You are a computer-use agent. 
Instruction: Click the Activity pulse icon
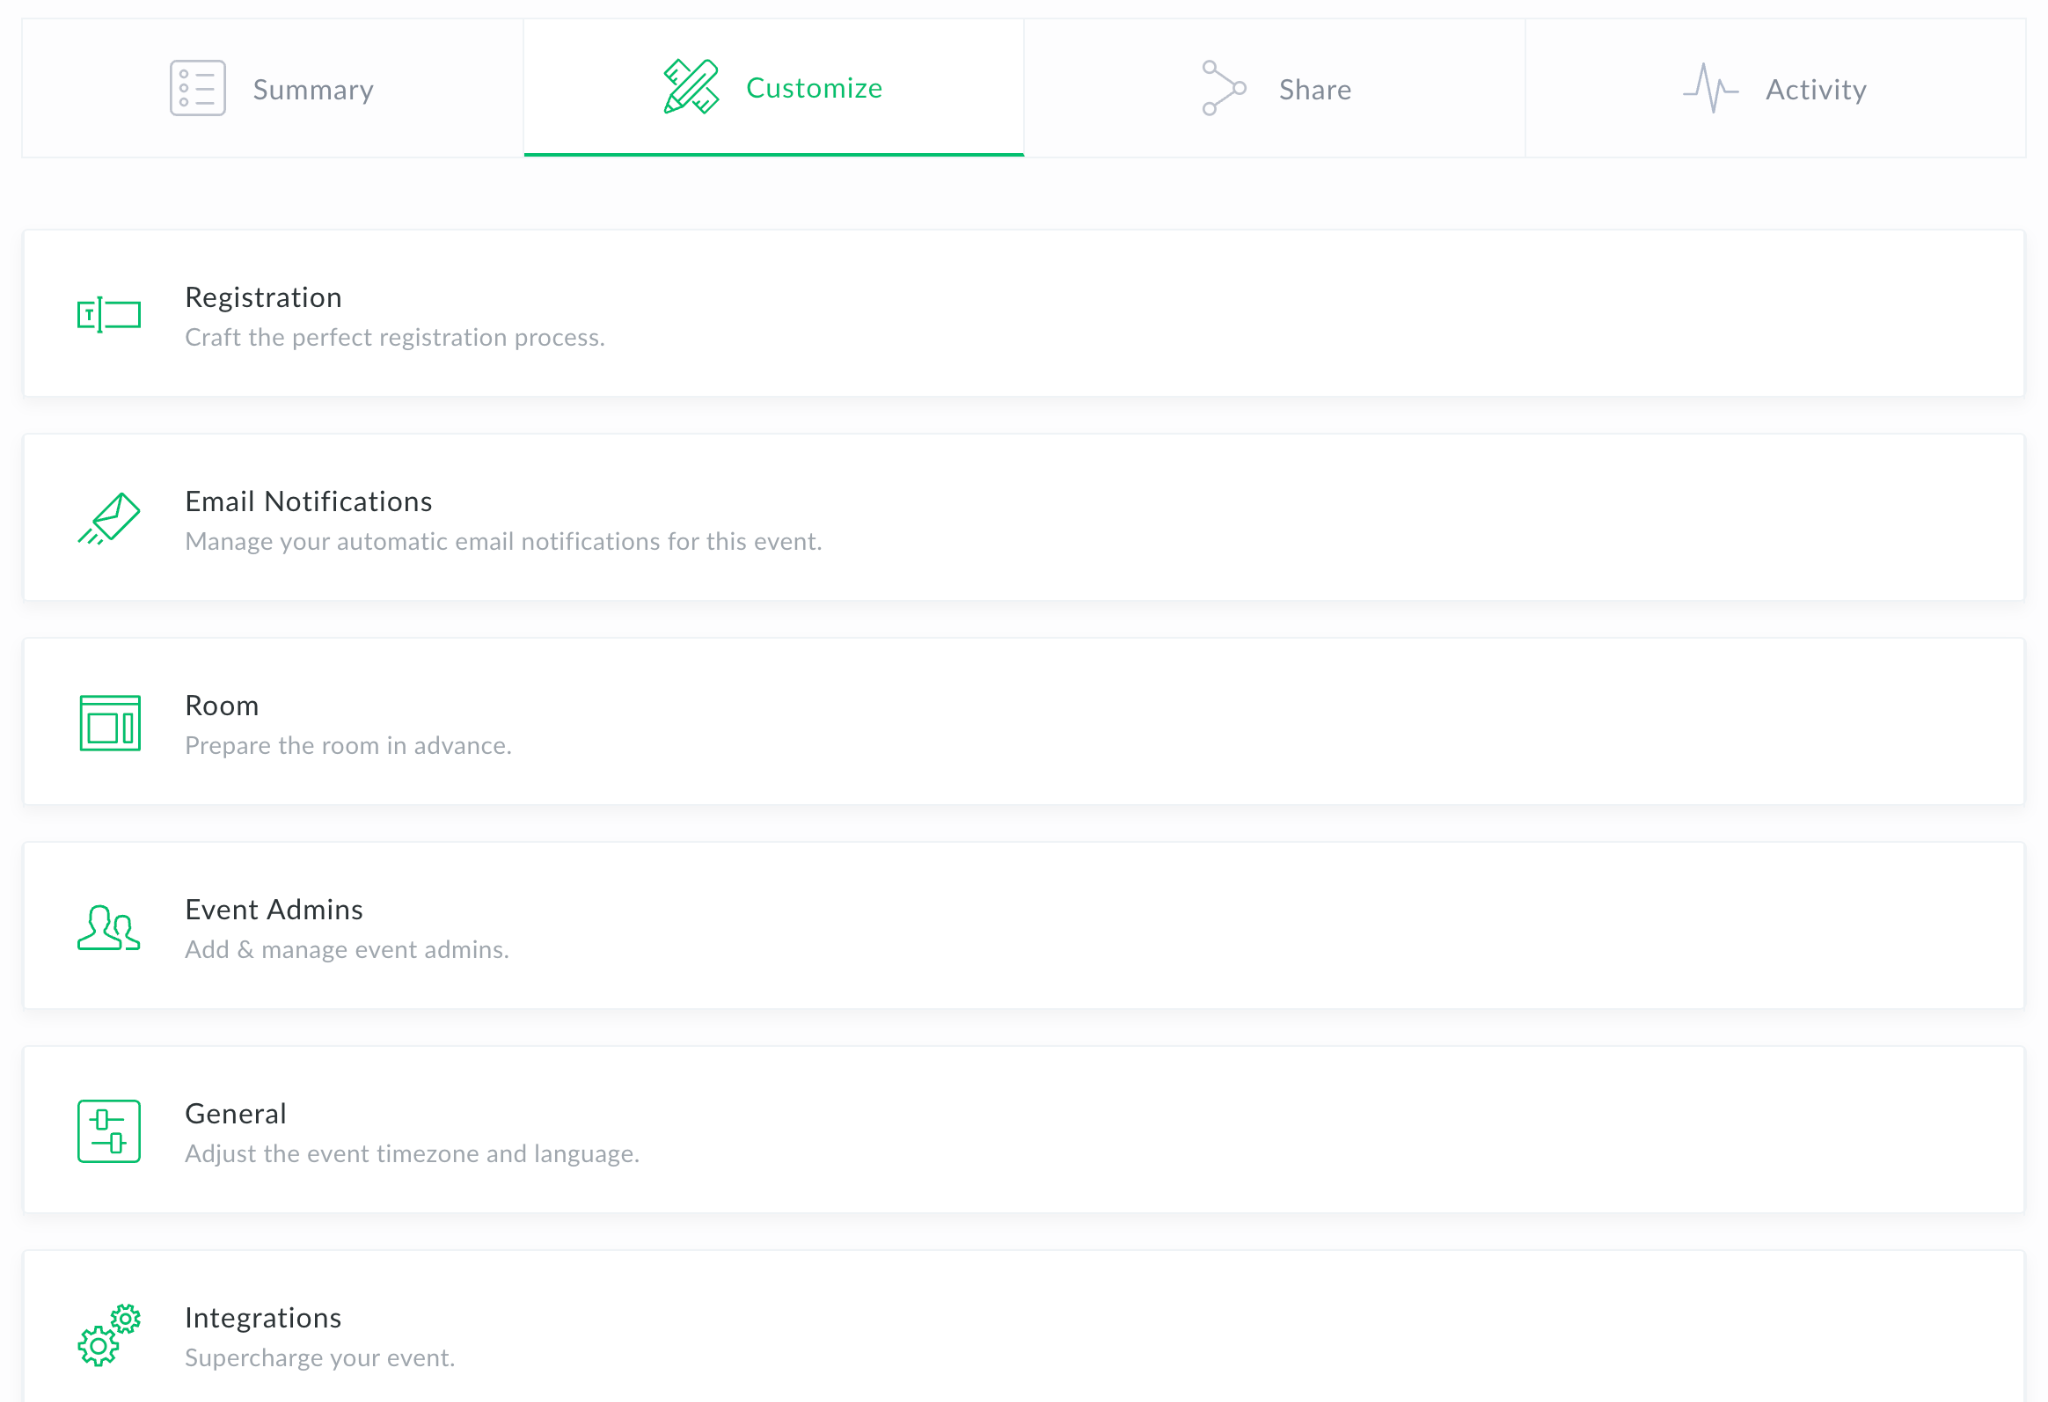[1710, 88]
